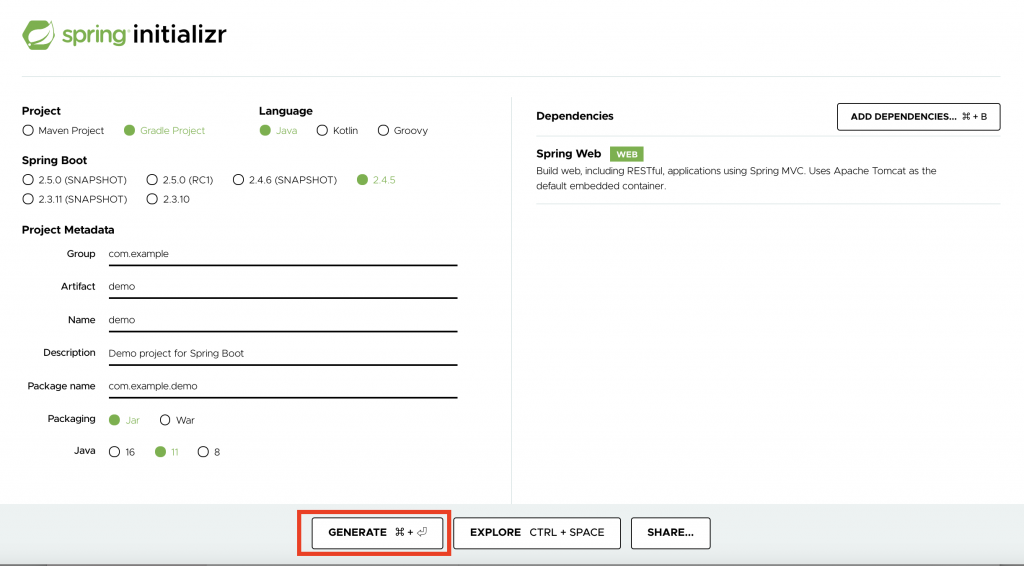Edit the Artifact field
1024x566 pixels.
283,287
